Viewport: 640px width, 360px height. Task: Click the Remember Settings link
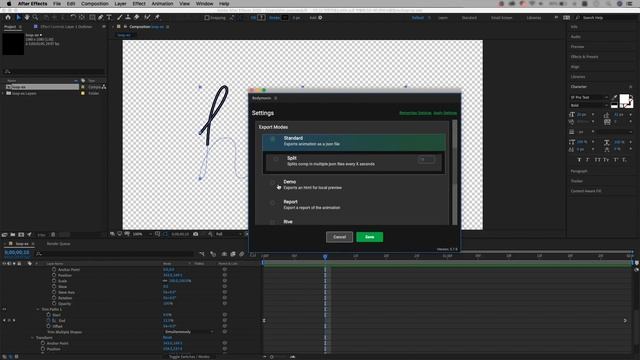click(415, 113)
